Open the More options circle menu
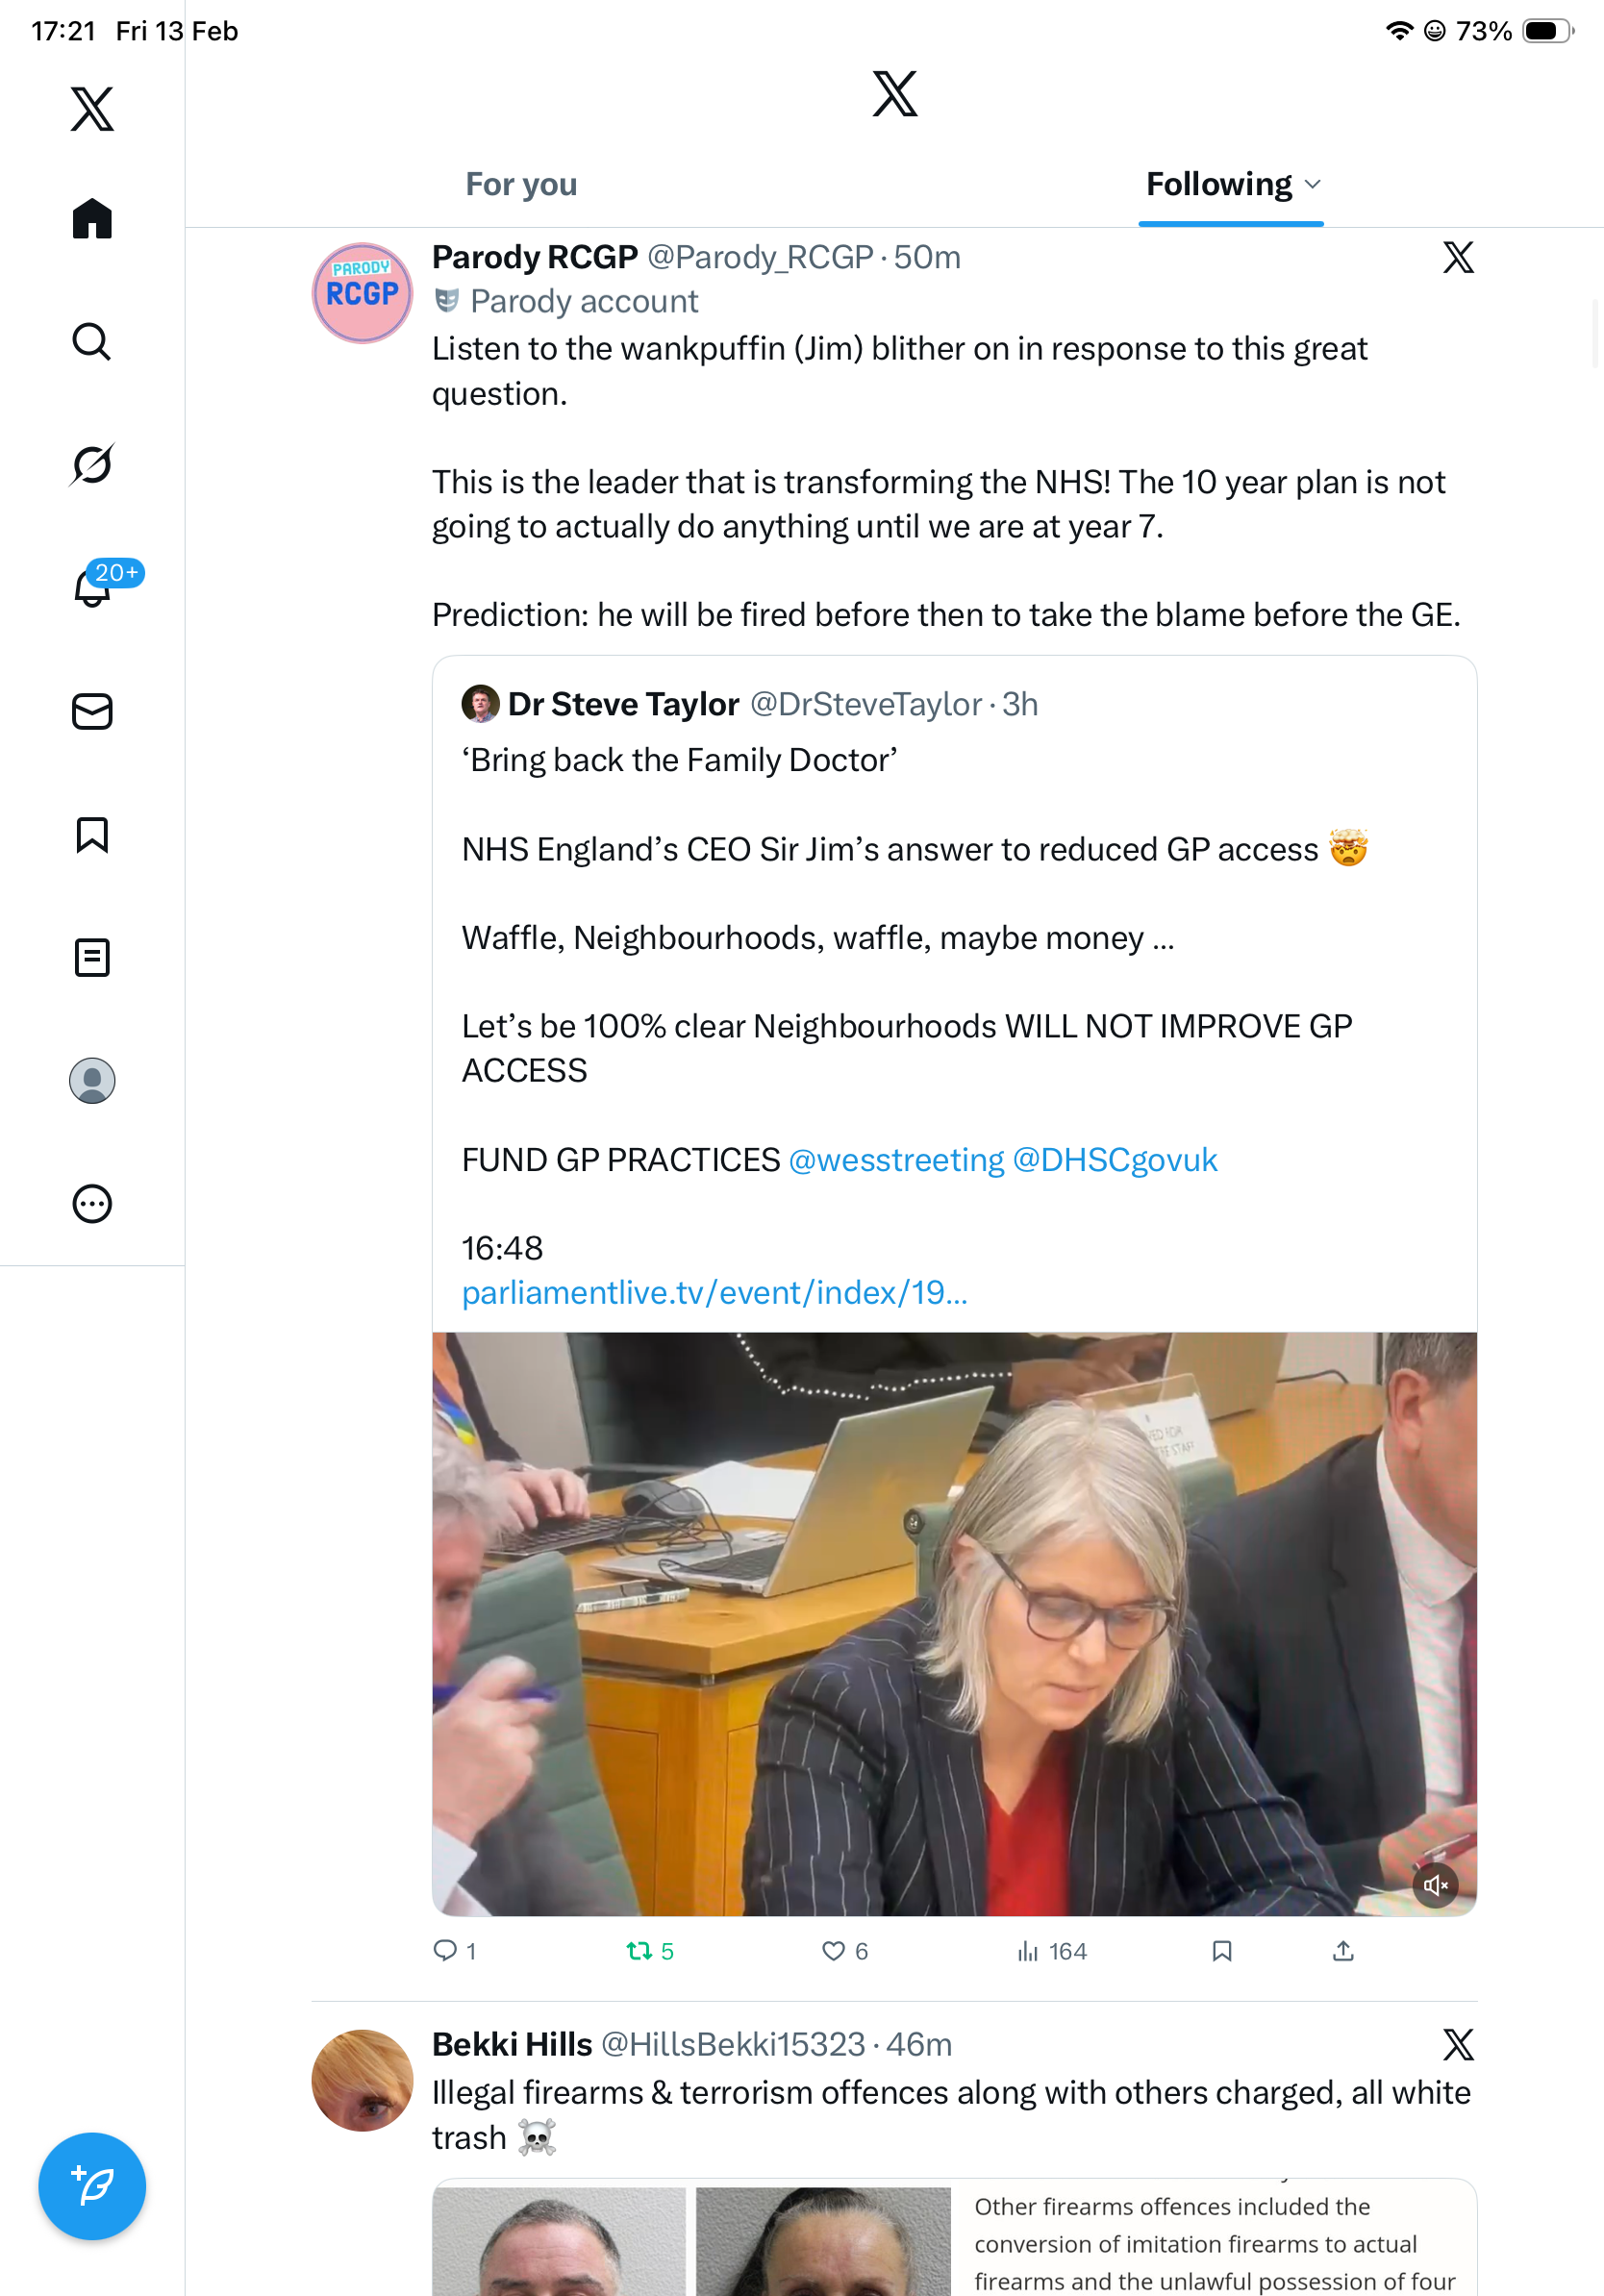Viewport: 1604px width, 2296px height. pos(92,1203)
